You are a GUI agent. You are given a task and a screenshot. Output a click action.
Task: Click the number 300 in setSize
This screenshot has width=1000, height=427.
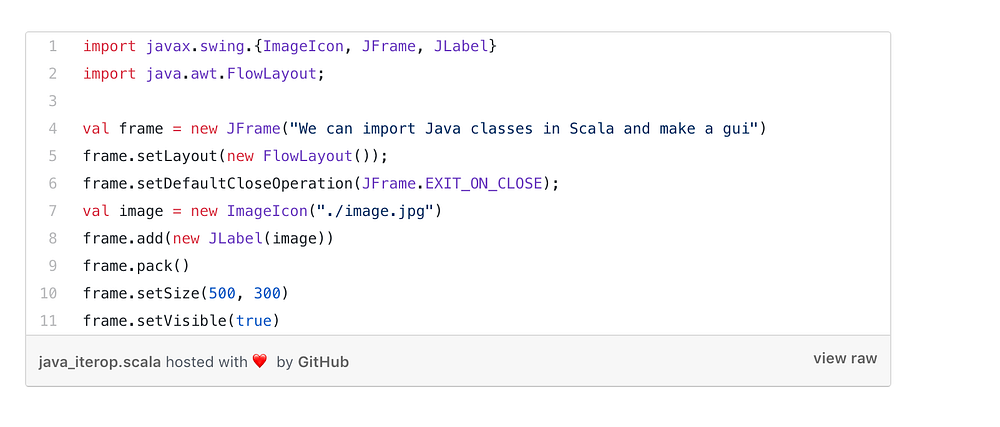tap(267, 293)
